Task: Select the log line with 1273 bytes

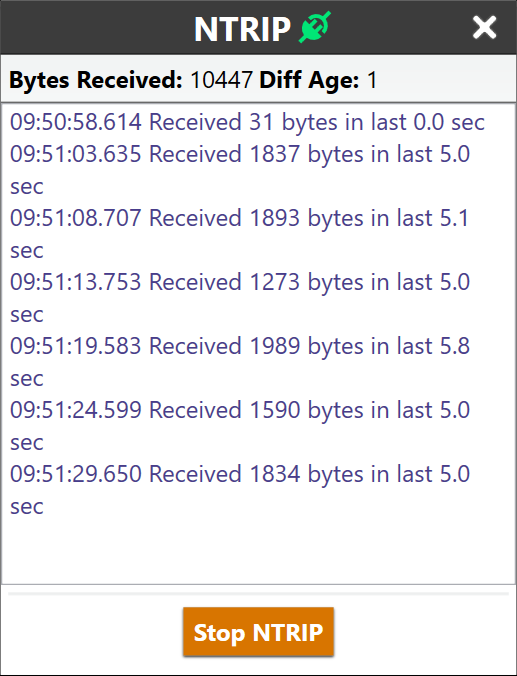Action: [240, 298]
